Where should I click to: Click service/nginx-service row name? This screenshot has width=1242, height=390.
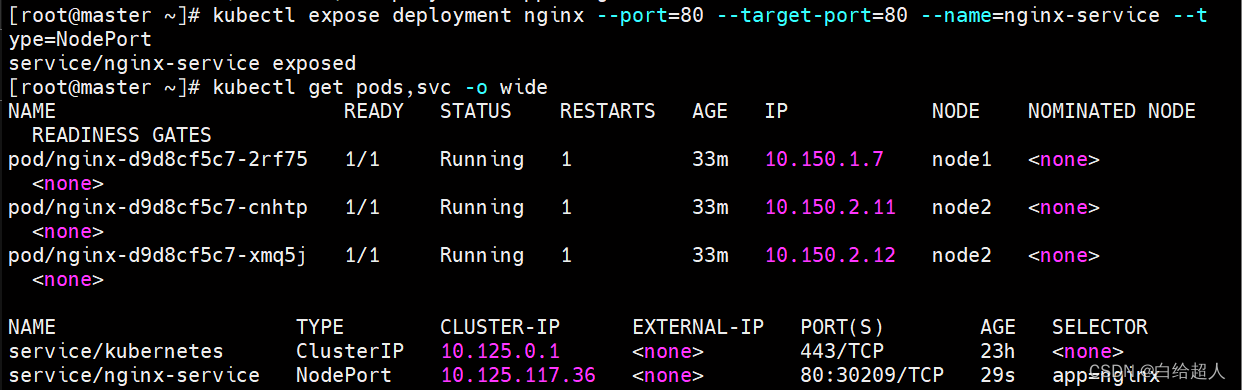coord(134,376)
